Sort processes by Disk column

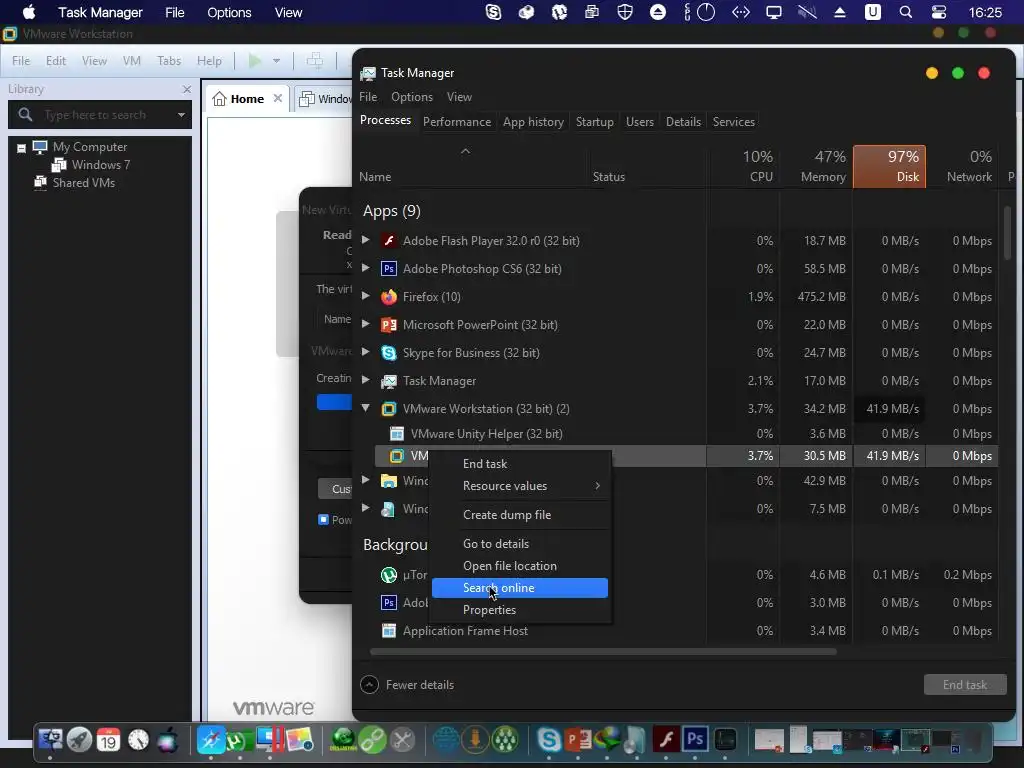click(889, 167)
